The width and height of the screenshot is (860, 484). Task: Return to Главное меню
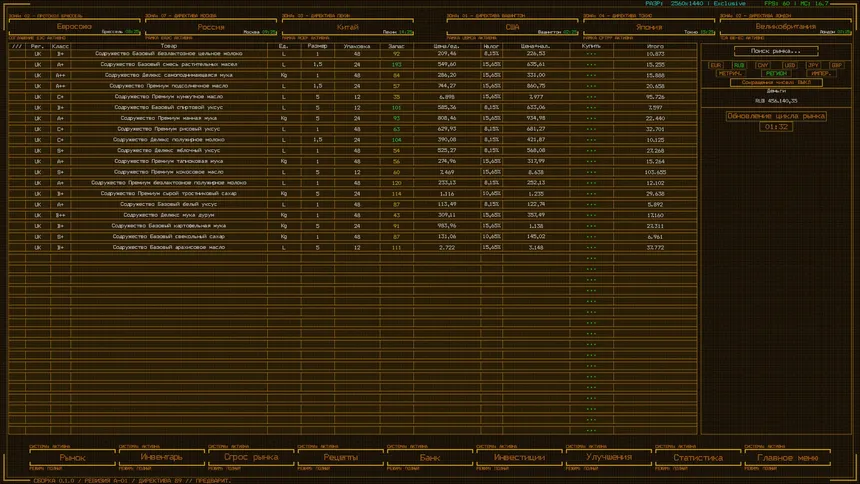(x=788, y=457)
